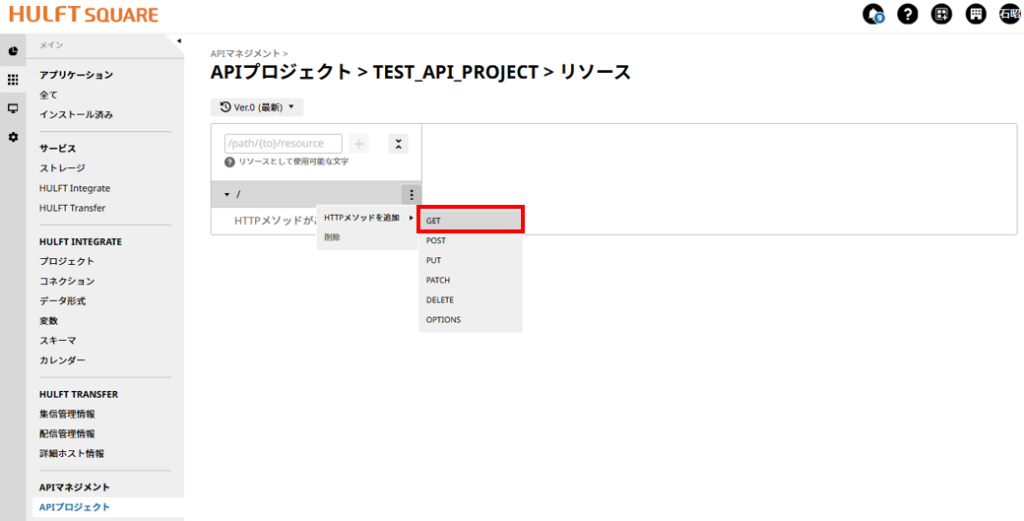The height and width of the screenshot is (521, 1024).
Task: Open 集信管理情報 in the sidebar
Action: 67,414
